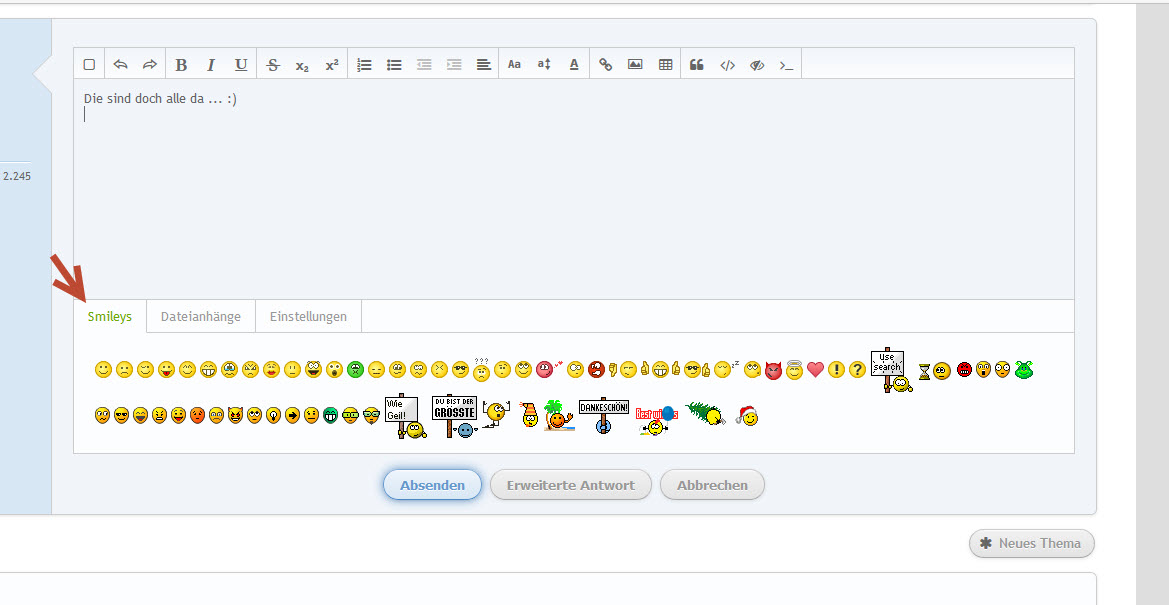The image size is (1169, 605).
Task: Click the strikethrough toolbar icon
Action: (273, 65)
